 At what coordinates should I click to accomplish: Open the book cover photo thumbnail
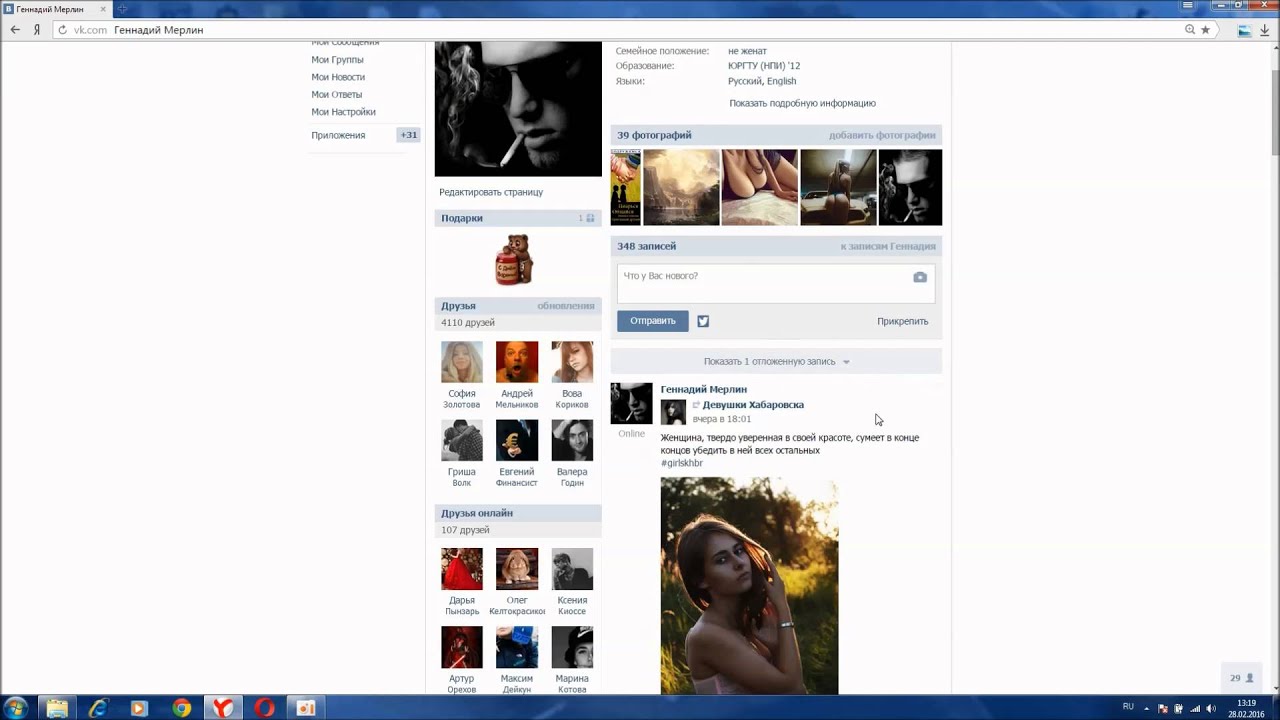(x=626, y=187)
